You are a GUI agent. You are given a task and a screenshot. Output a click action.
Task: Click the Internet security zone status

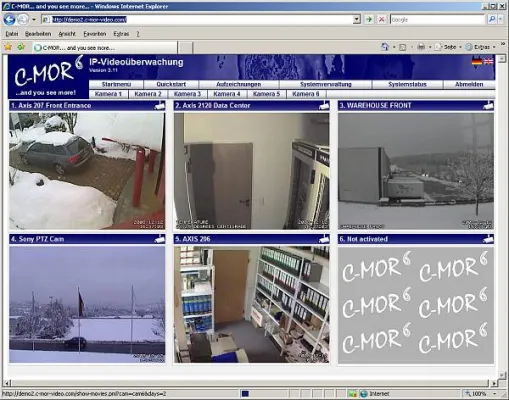376,394
